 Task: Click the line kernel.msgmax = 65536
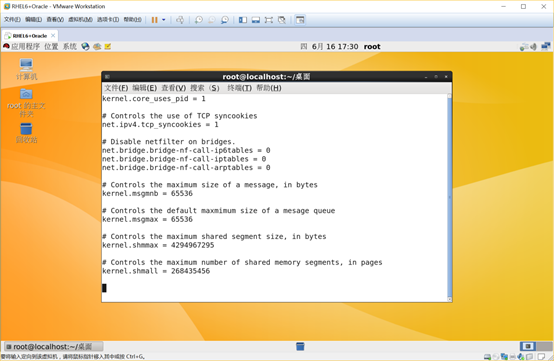point(148,219)
